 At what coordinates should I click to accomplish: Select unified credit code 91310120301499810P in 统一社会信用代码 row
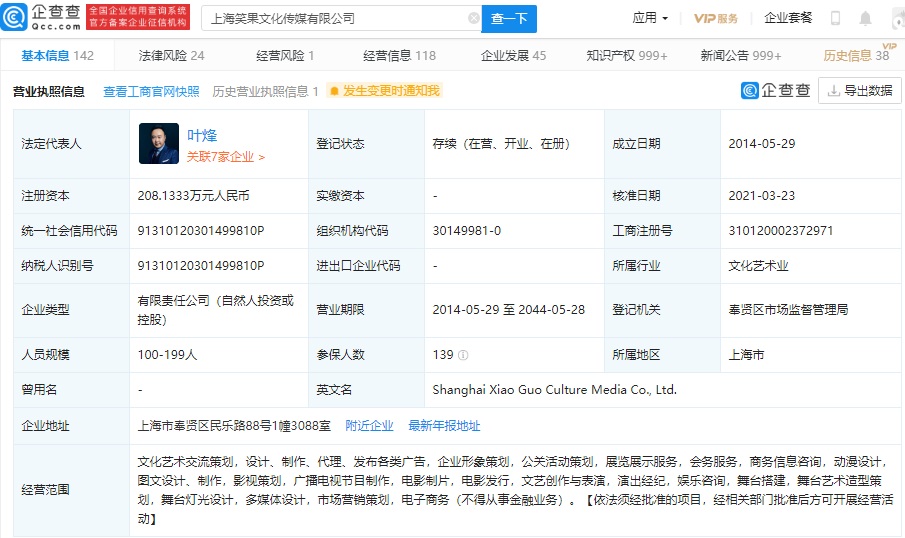pos(201,231)
